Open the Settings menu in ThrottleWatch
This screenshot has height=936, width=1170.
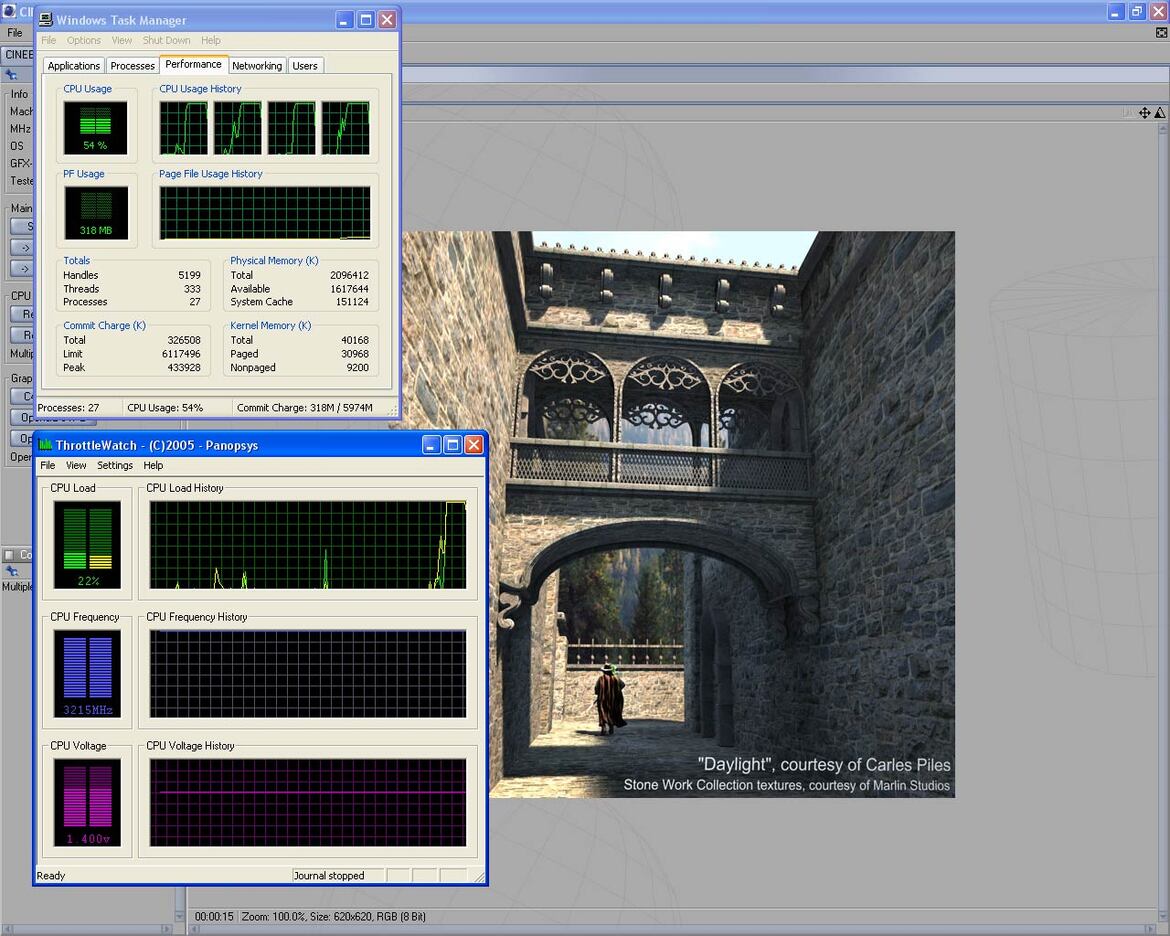pos(114,465)
